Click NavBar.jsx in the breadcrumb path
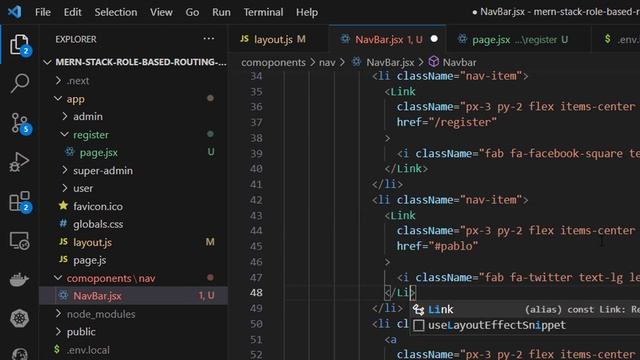The image size is (640, 360). [x=390, y=62]
